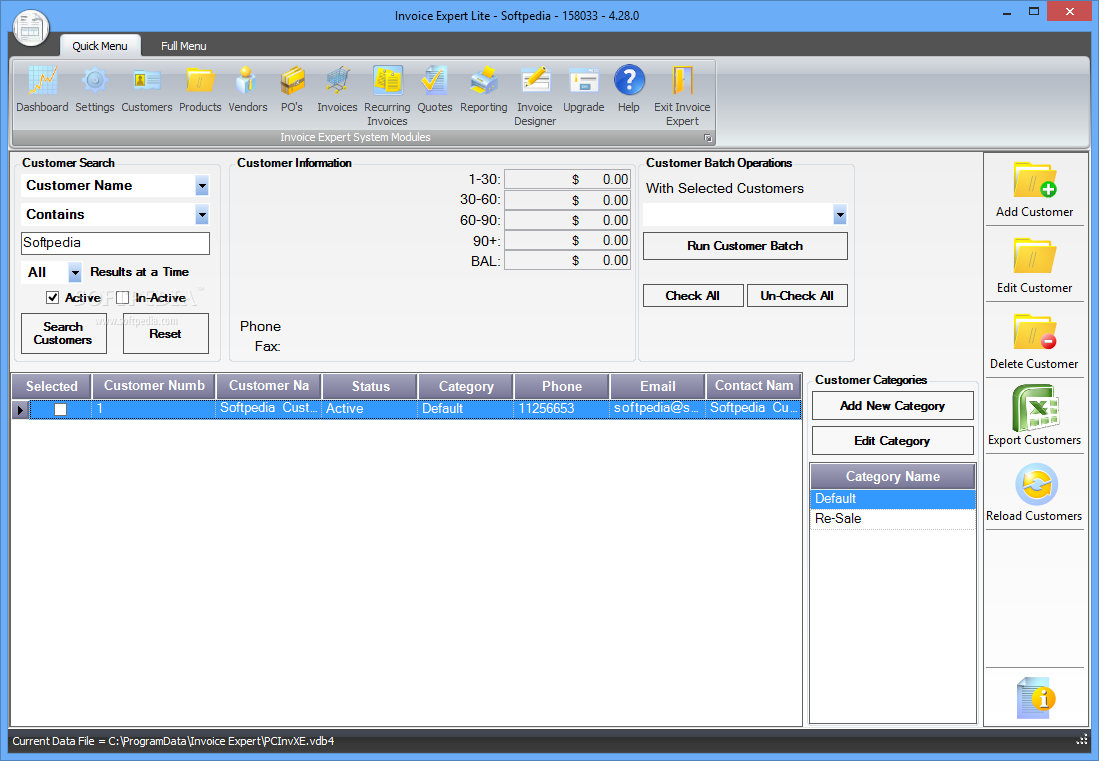Image resolution: width=1099 pixels, height=761 pixels.
Task: Click the Edit Category button
Action: pyautogui.click(x=892, y=441)
